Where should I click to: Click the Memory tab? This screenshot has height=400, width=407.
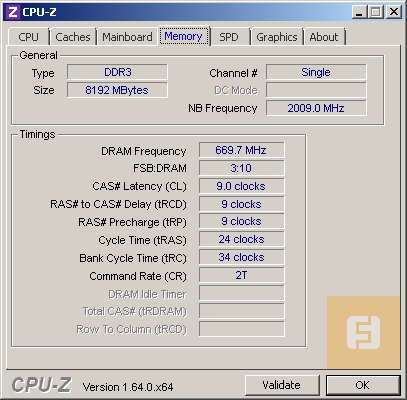[183, 36]
